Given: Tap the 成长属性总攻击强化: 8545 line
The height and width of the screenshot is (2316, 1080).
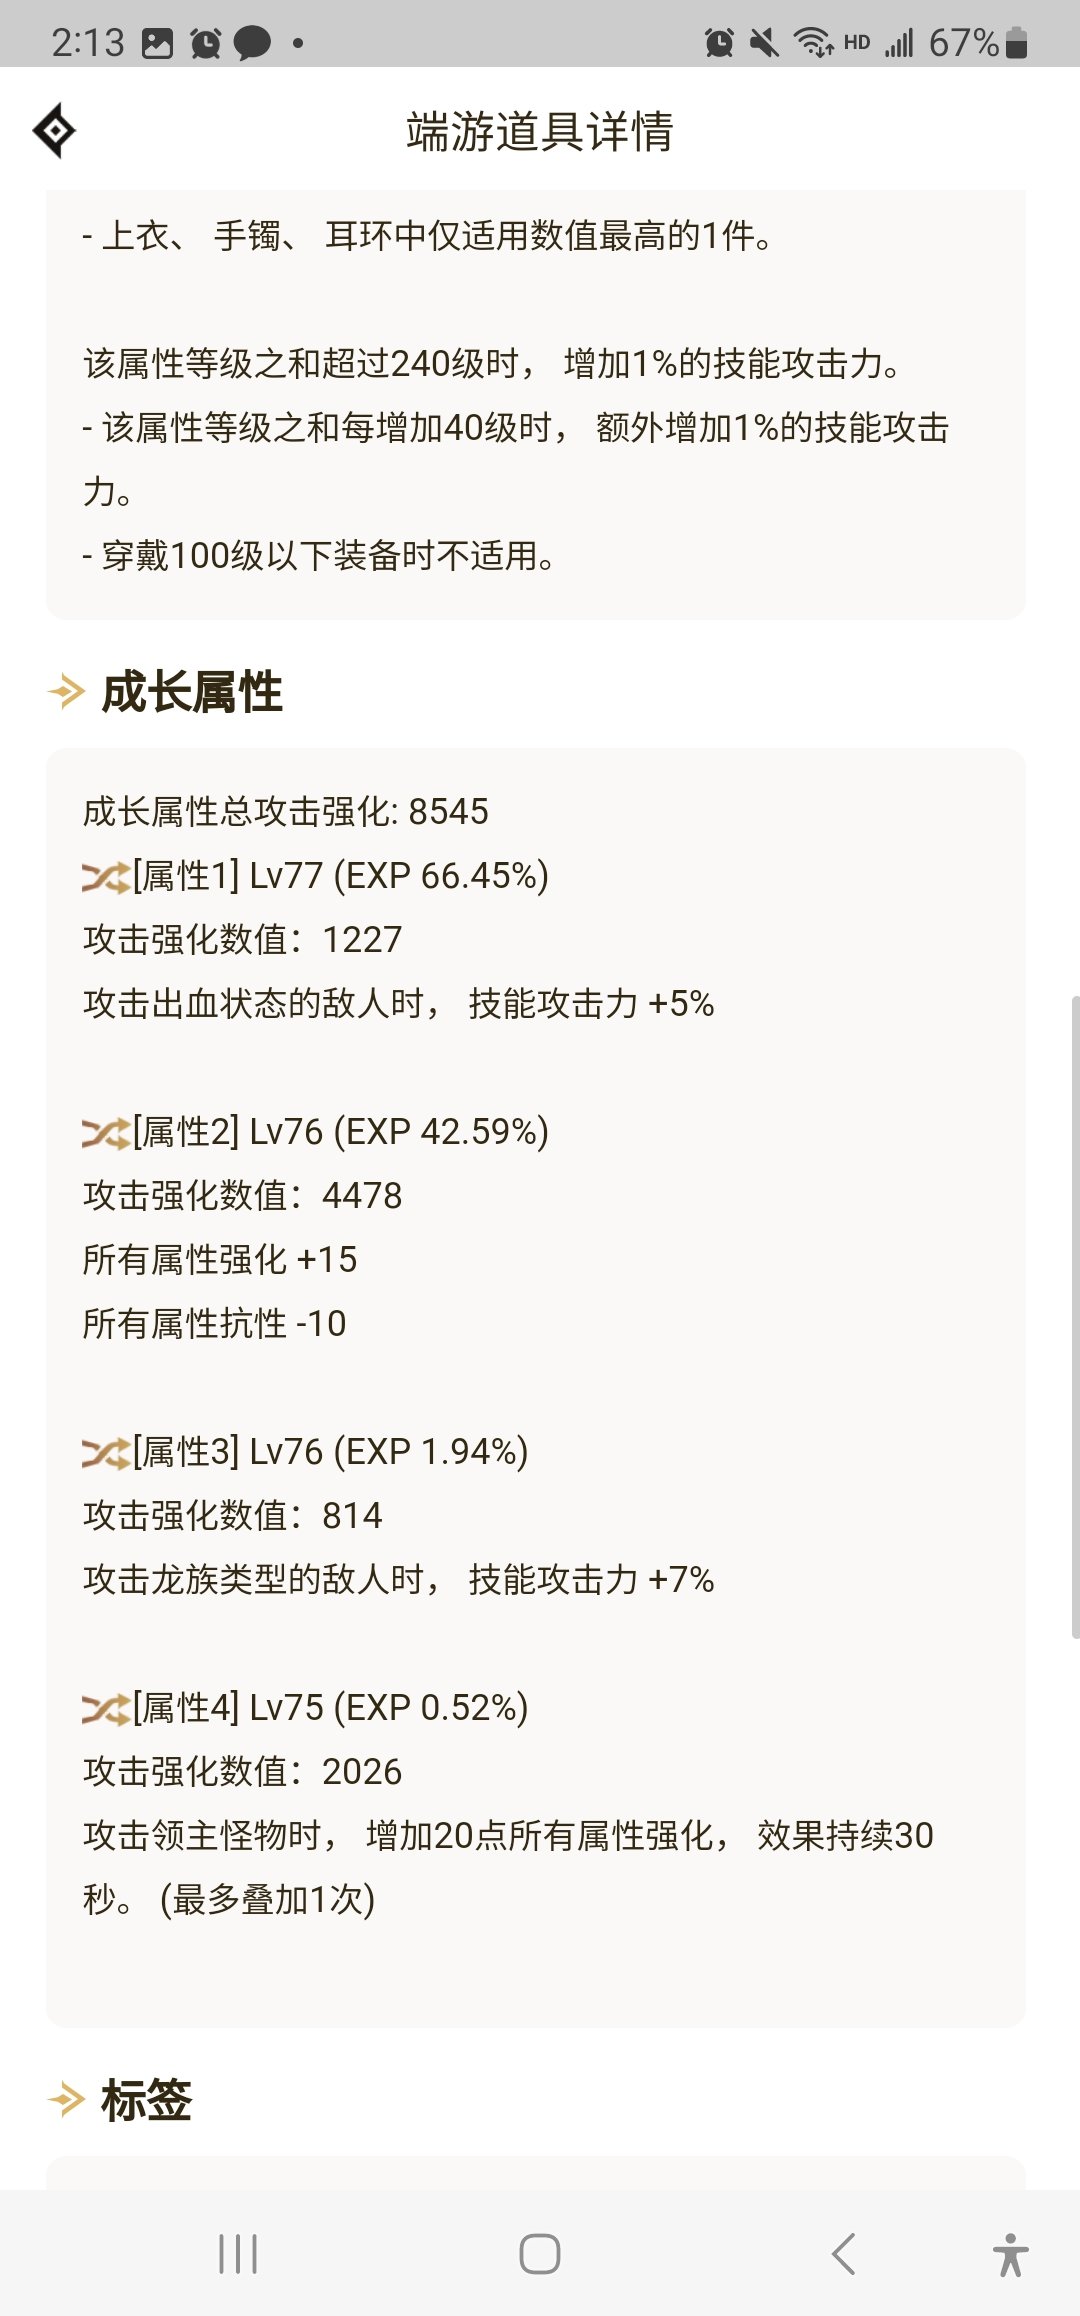Looking at the screenshot, I should (x=286, y=812).
